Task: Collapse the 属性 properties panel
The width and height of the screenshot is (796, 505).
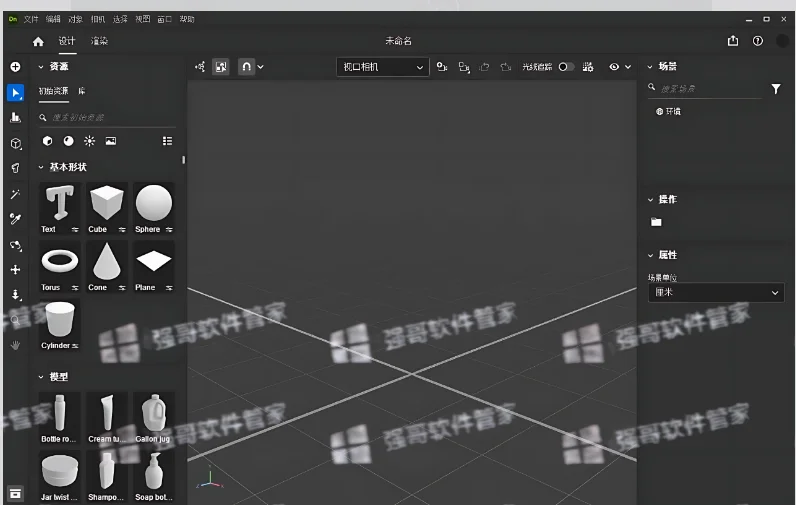Action: [650, 255]
